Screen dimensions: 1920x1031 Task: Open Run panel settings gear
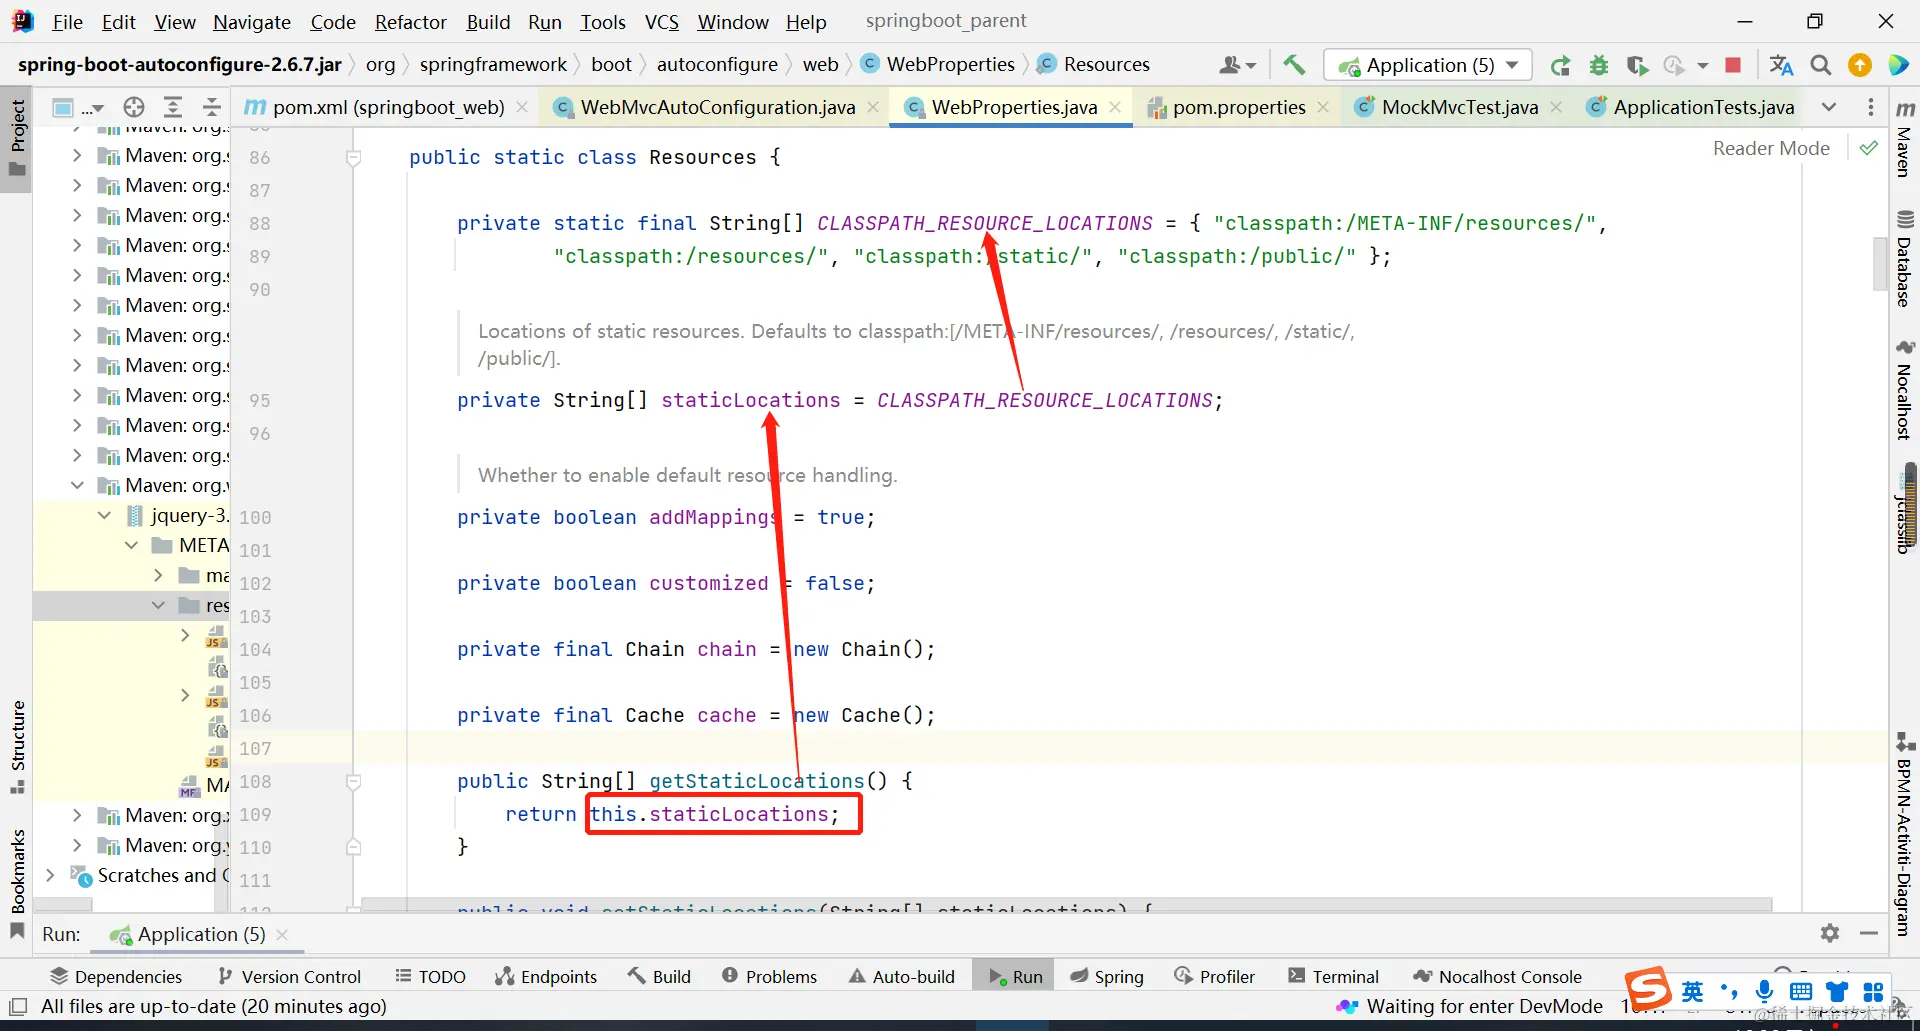[x=1830, y=933]
